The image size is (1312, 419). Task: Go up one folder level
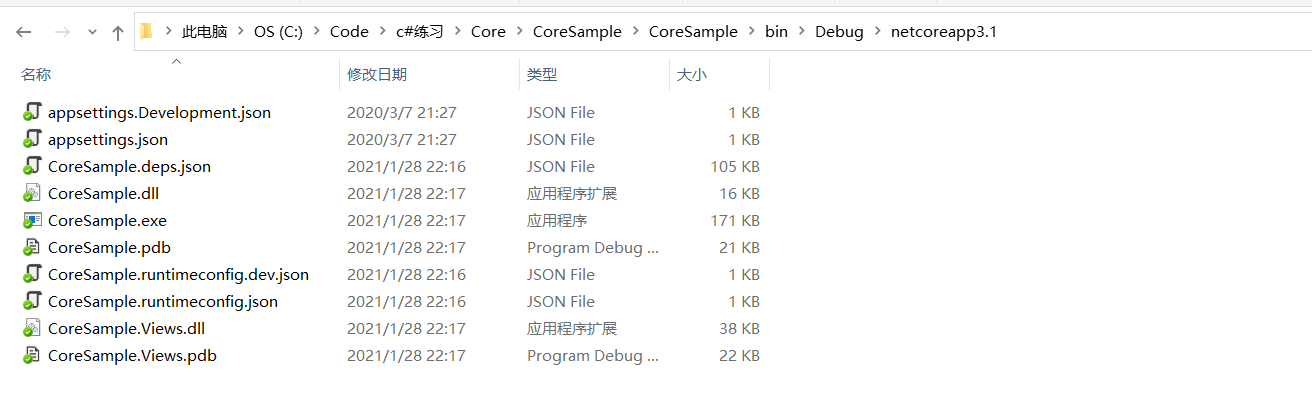pos(118,32)
